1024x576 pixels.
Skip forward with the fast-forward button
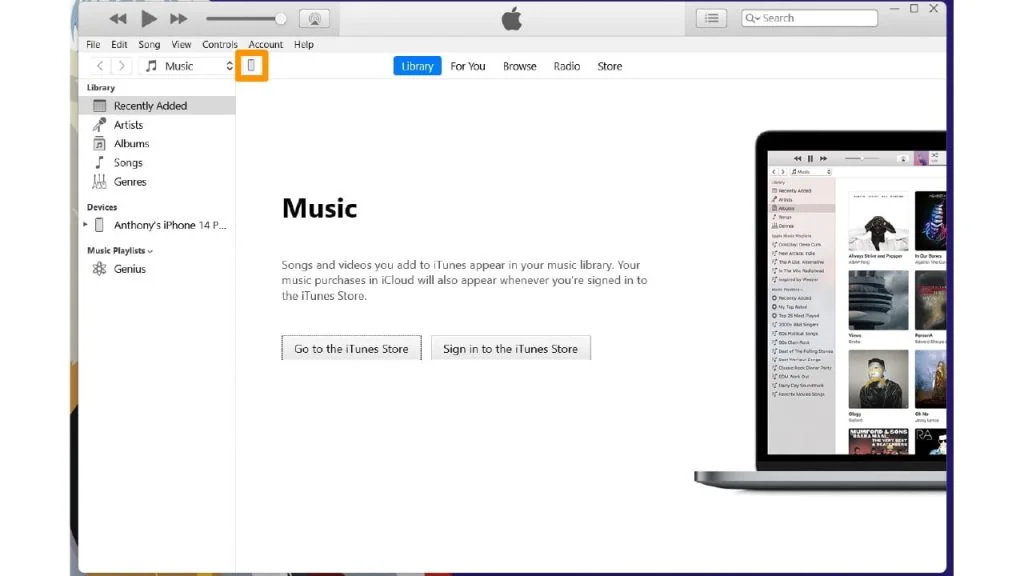(x=178, y=19)
